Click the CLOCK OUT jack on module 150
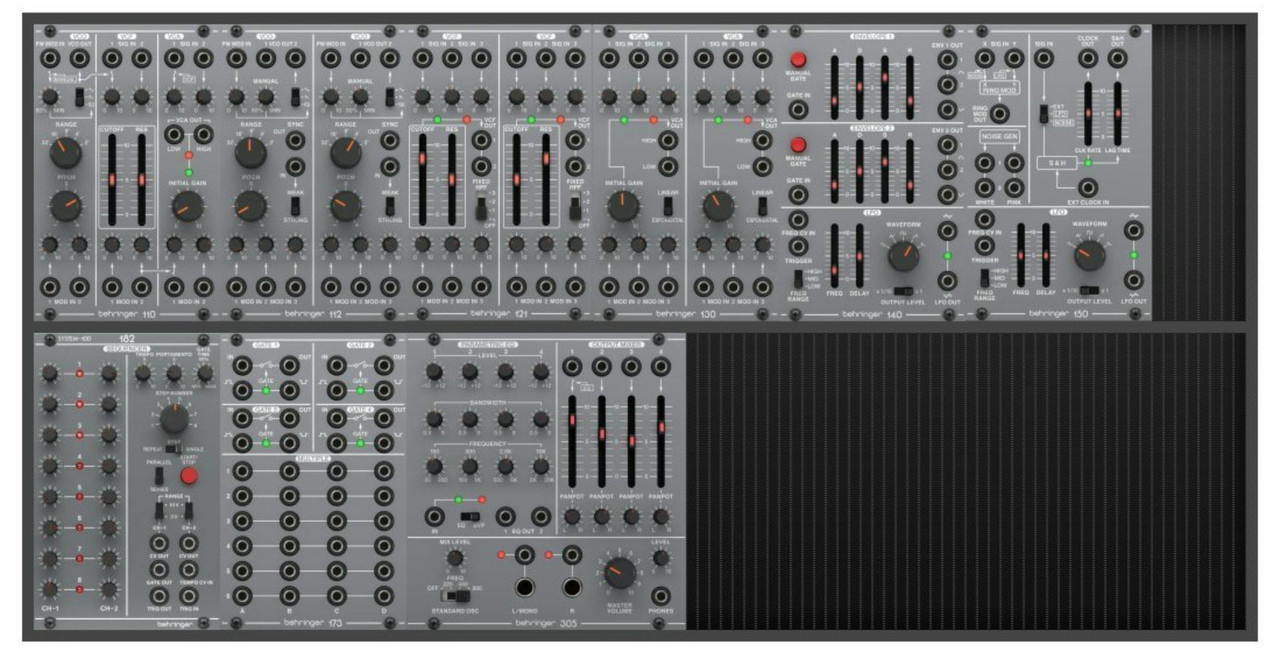The image size is (1280, 660). tap(1087, 60)
